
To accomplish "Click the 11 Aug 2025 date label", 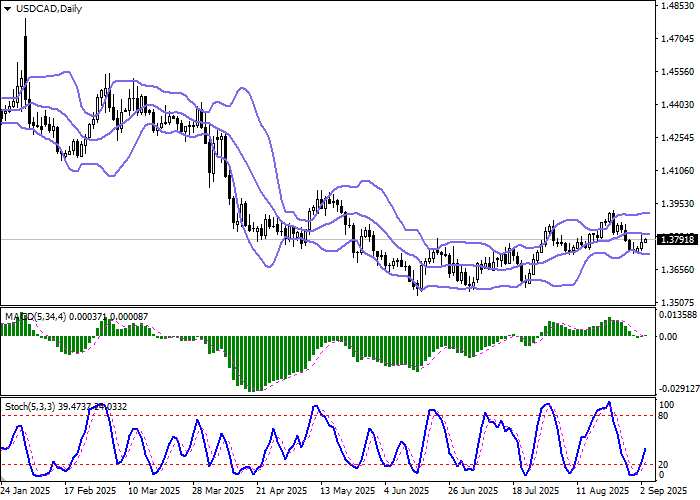I will [x=602, y=491].
